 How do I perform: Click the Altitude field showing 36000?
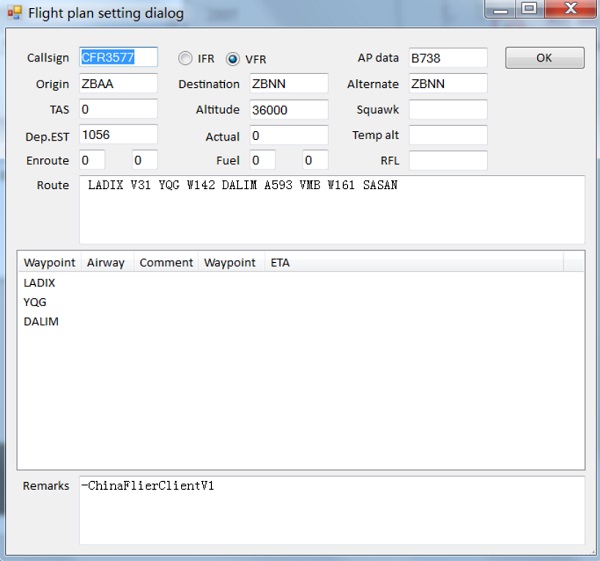pyautogui.click(x=289, y=110)
